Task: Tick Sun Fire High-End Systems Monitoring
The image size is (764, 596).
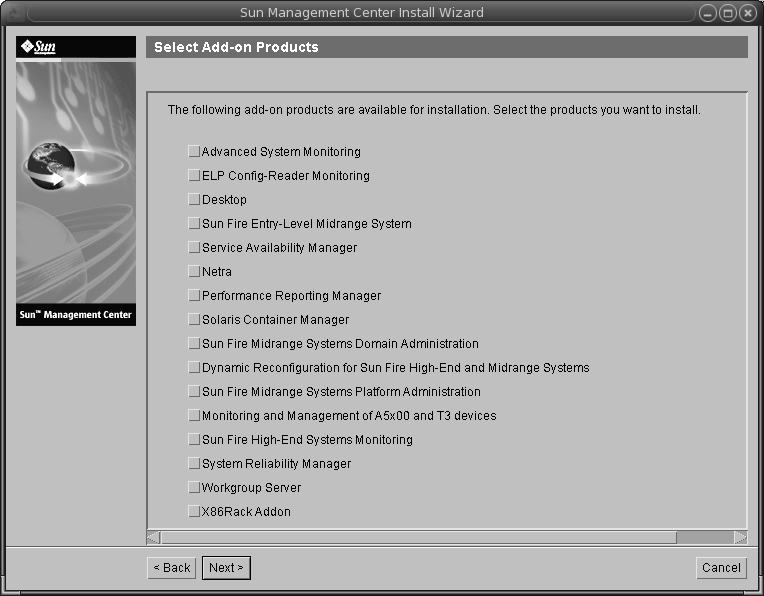Action: coord(194,439)
